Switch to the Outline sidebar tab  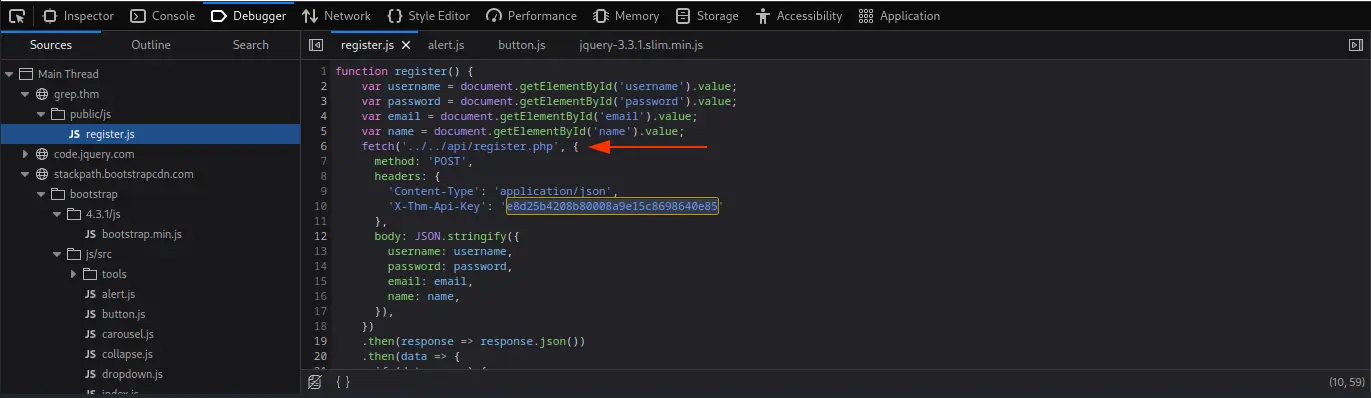[x=151, y=45]
